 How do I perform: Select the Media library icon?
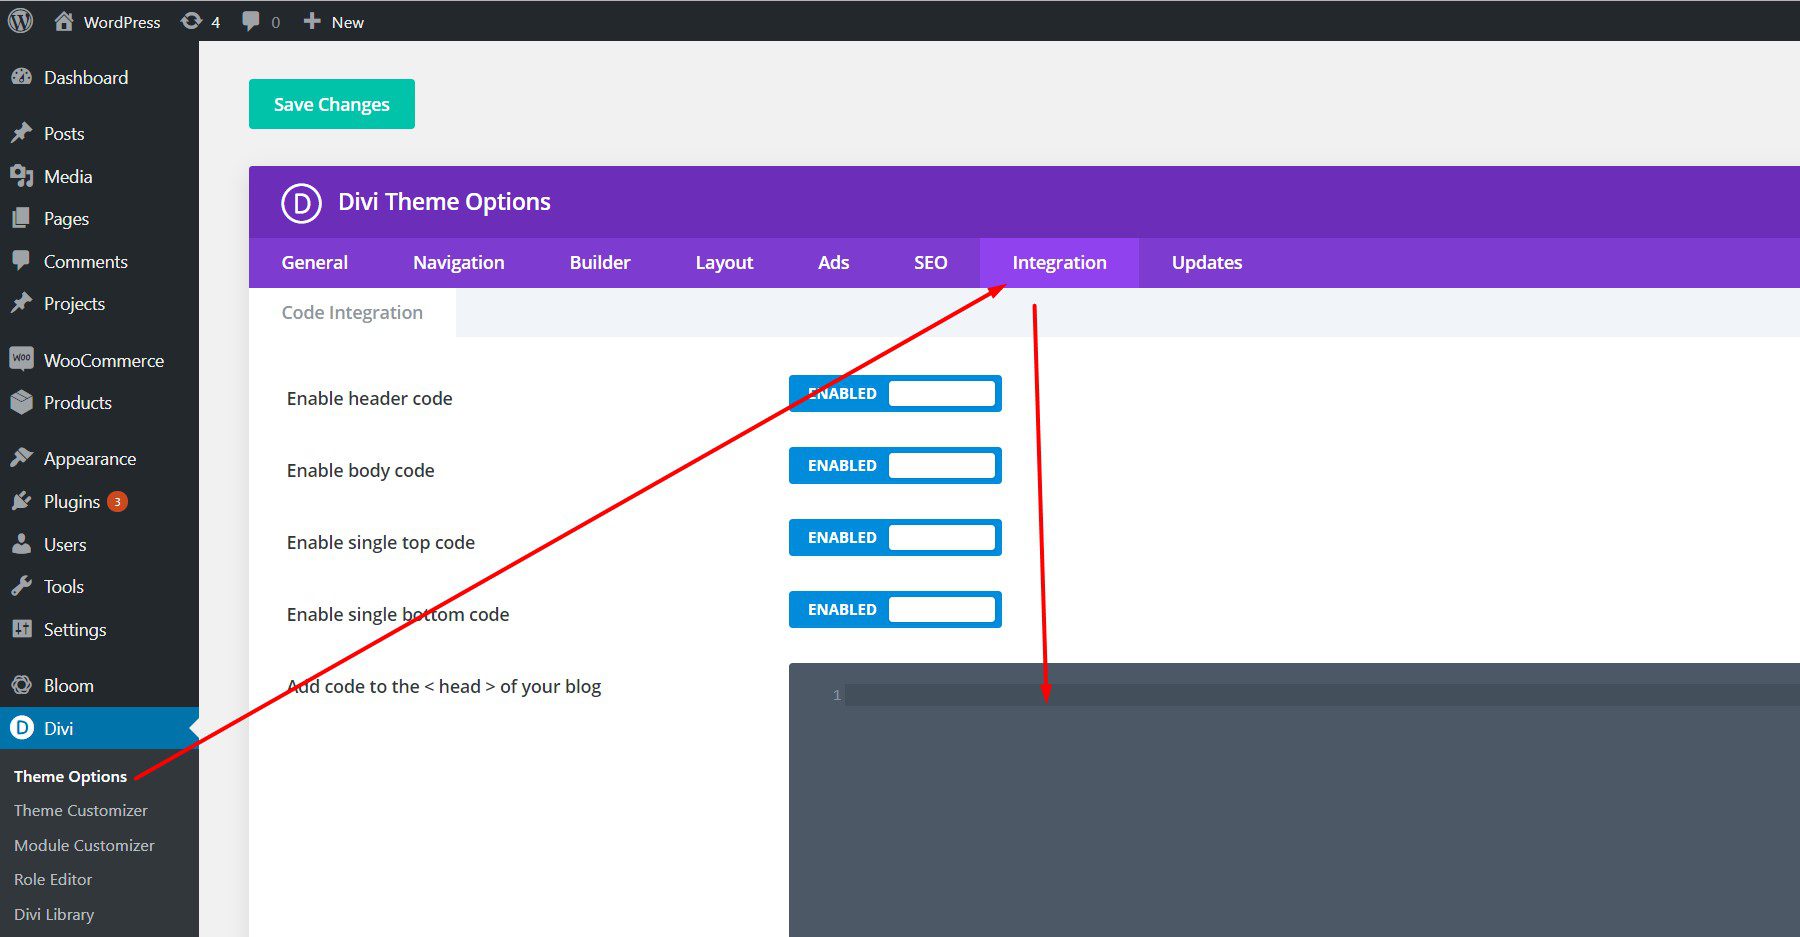pos(22,176)
